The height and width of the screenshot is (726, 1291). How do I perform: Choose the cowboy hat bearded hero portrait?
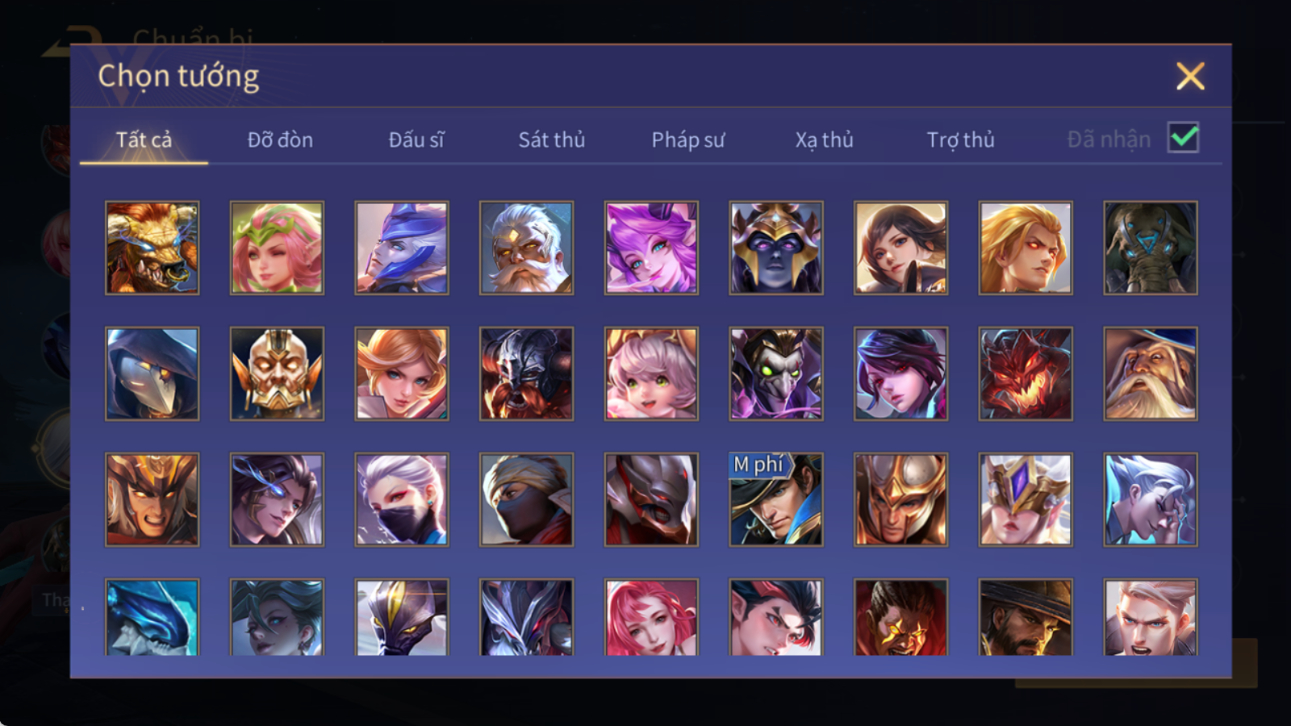pyautogui.click(x=1025, y=618)
